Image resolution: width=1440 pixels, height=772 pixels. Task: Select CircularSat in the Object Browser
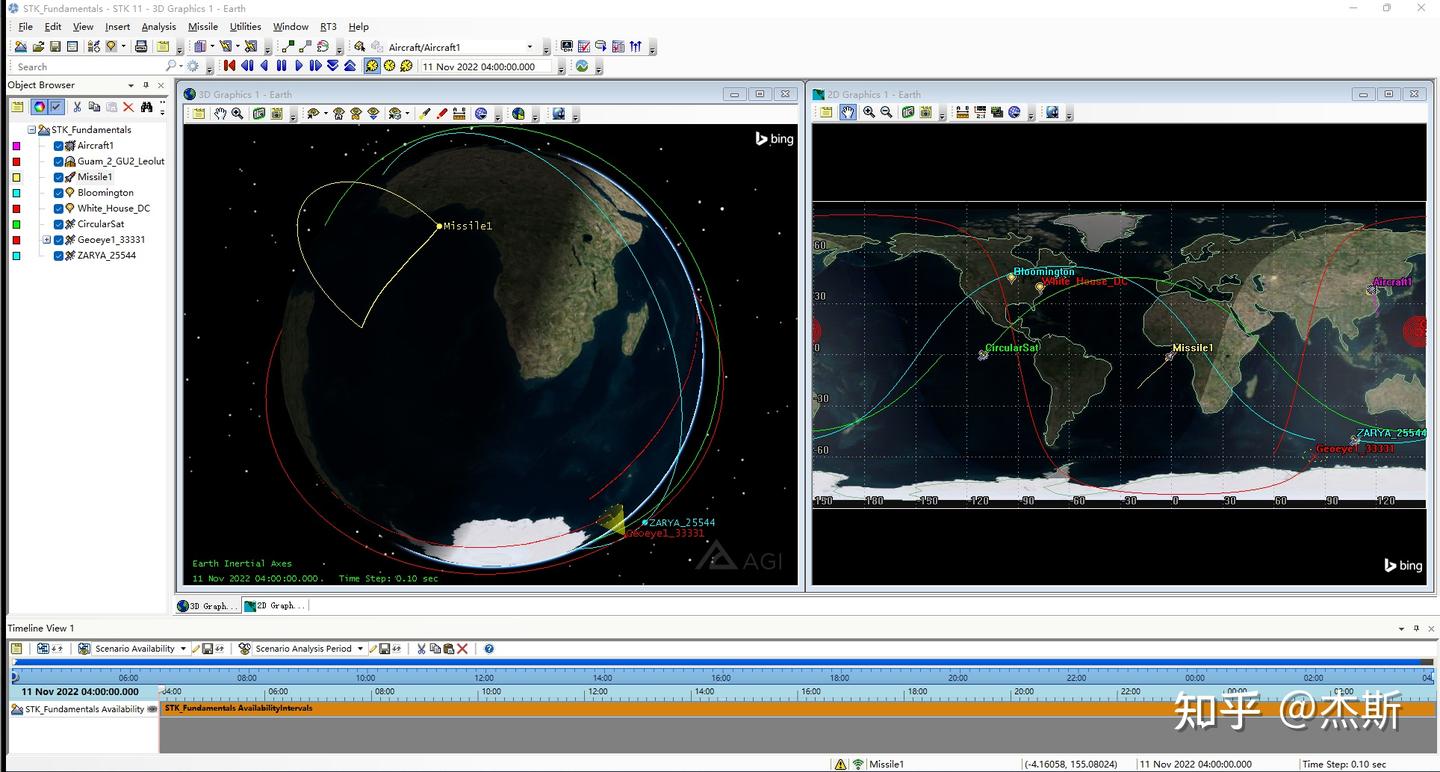pos(100,224)
